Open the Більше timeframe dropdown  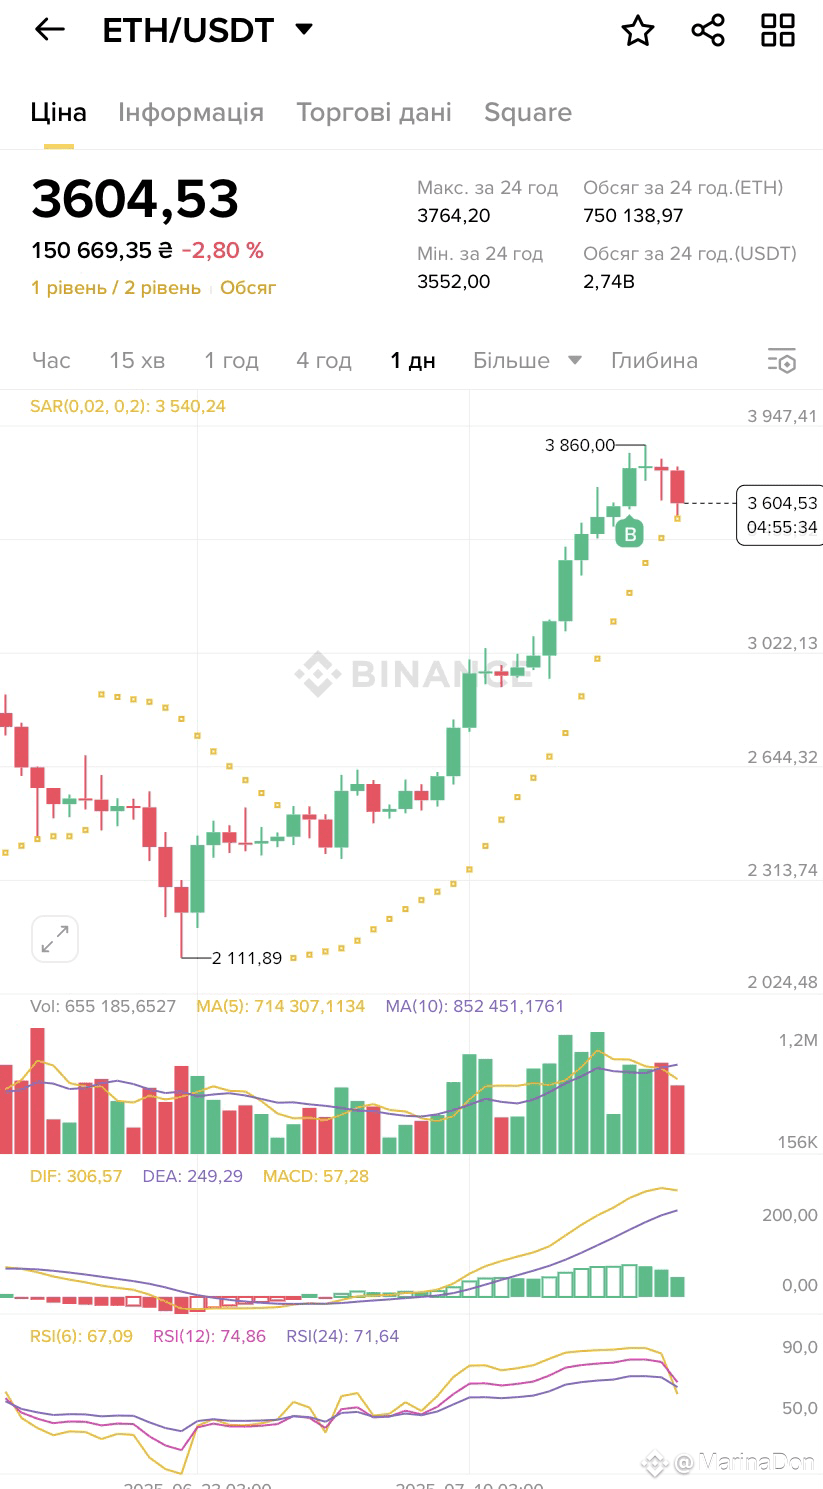point(527,360)
